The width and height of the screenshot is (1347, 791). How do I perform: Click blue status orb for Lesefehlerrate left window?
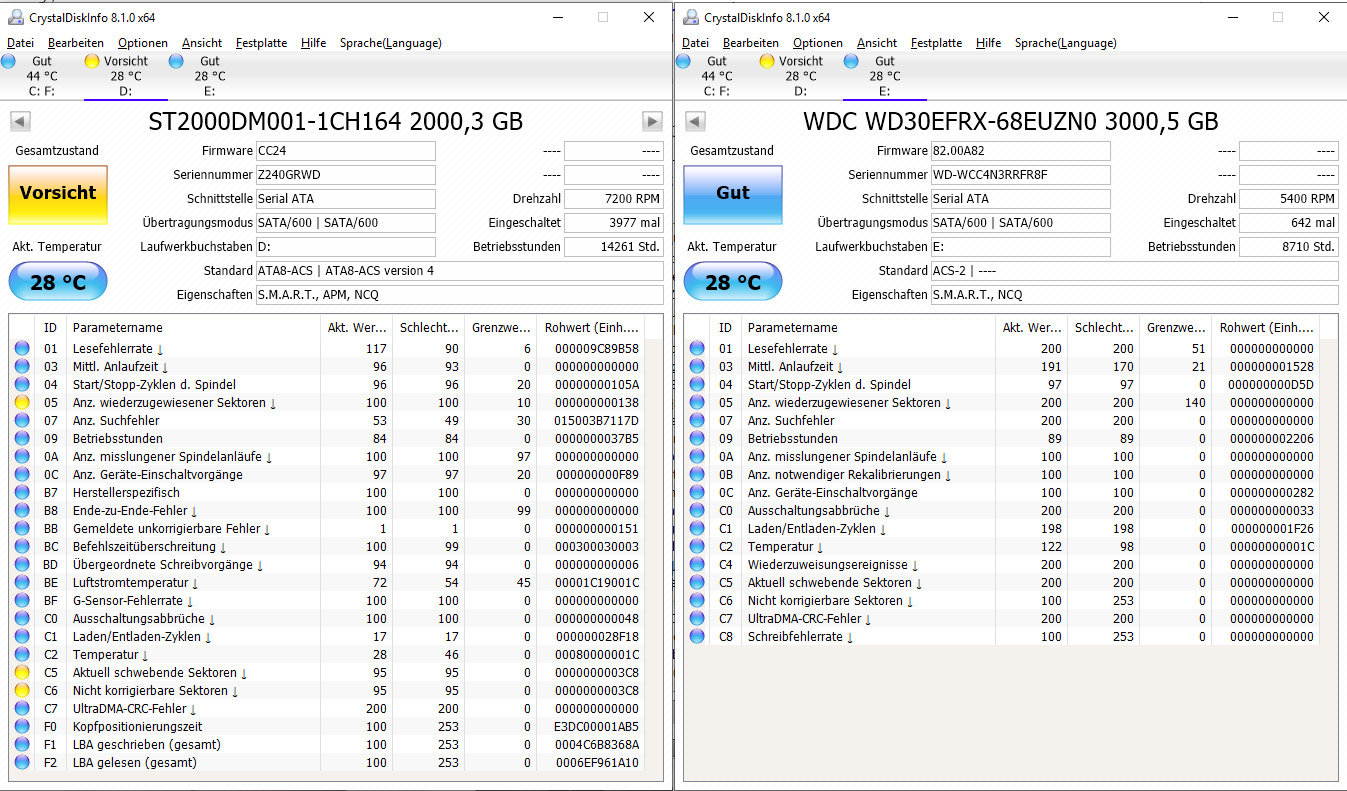coord(22,349)
